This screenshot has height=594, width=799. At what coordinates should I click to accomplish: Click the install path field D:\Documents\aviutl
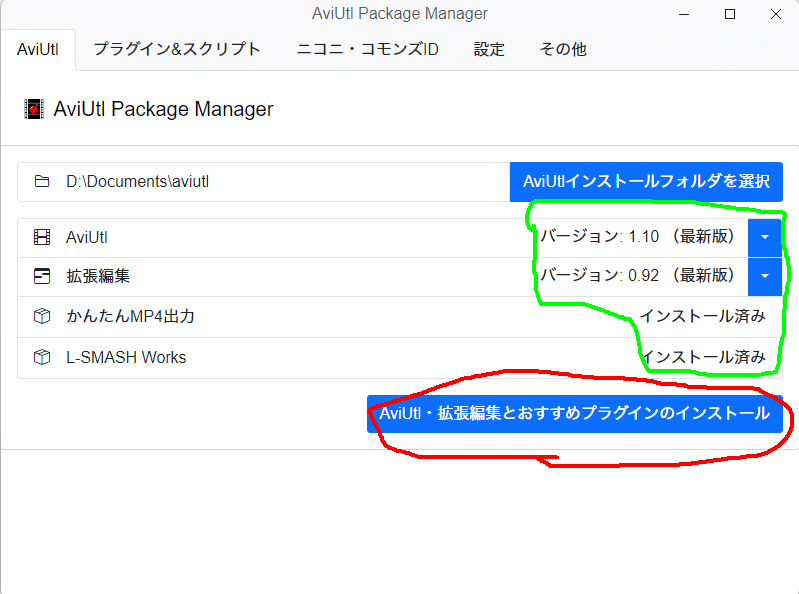point(263,182)
